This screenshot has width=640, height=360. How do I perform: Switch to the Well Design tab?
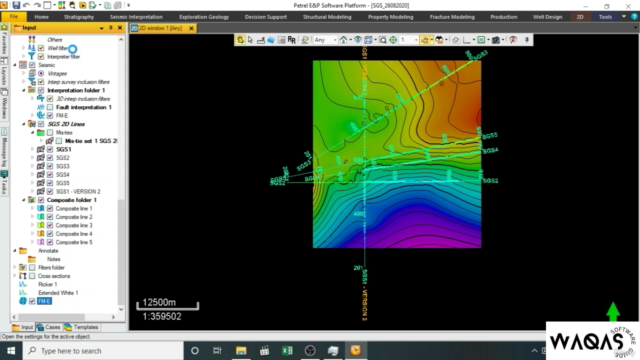coord(547,17)
